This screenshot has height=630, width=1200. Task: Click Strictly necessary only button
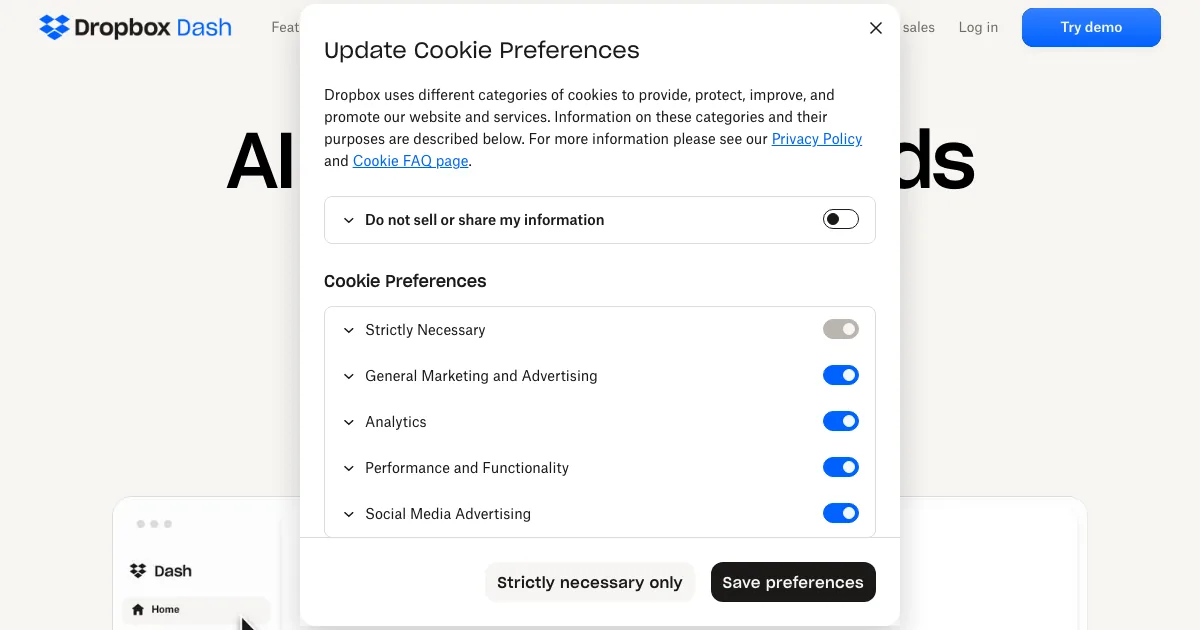coord(589,582)
